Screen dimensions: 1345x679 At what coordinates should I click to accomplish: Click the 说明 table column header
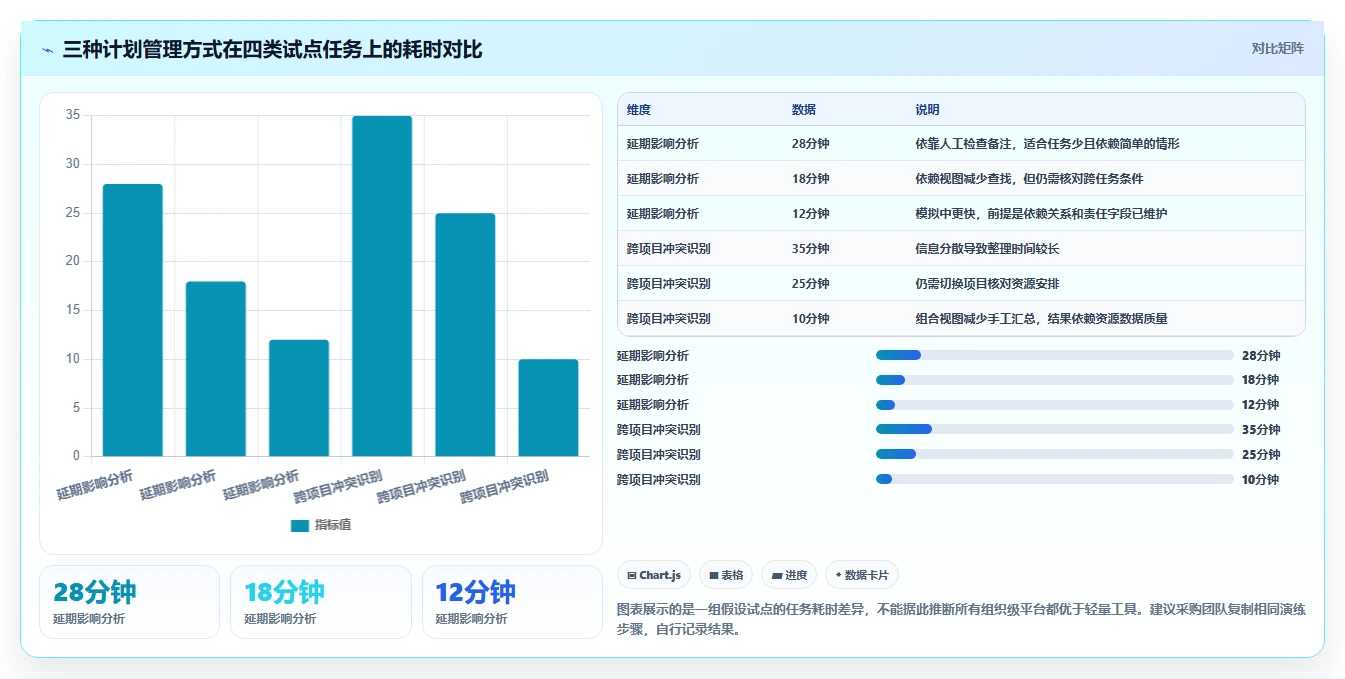(928, 110)
